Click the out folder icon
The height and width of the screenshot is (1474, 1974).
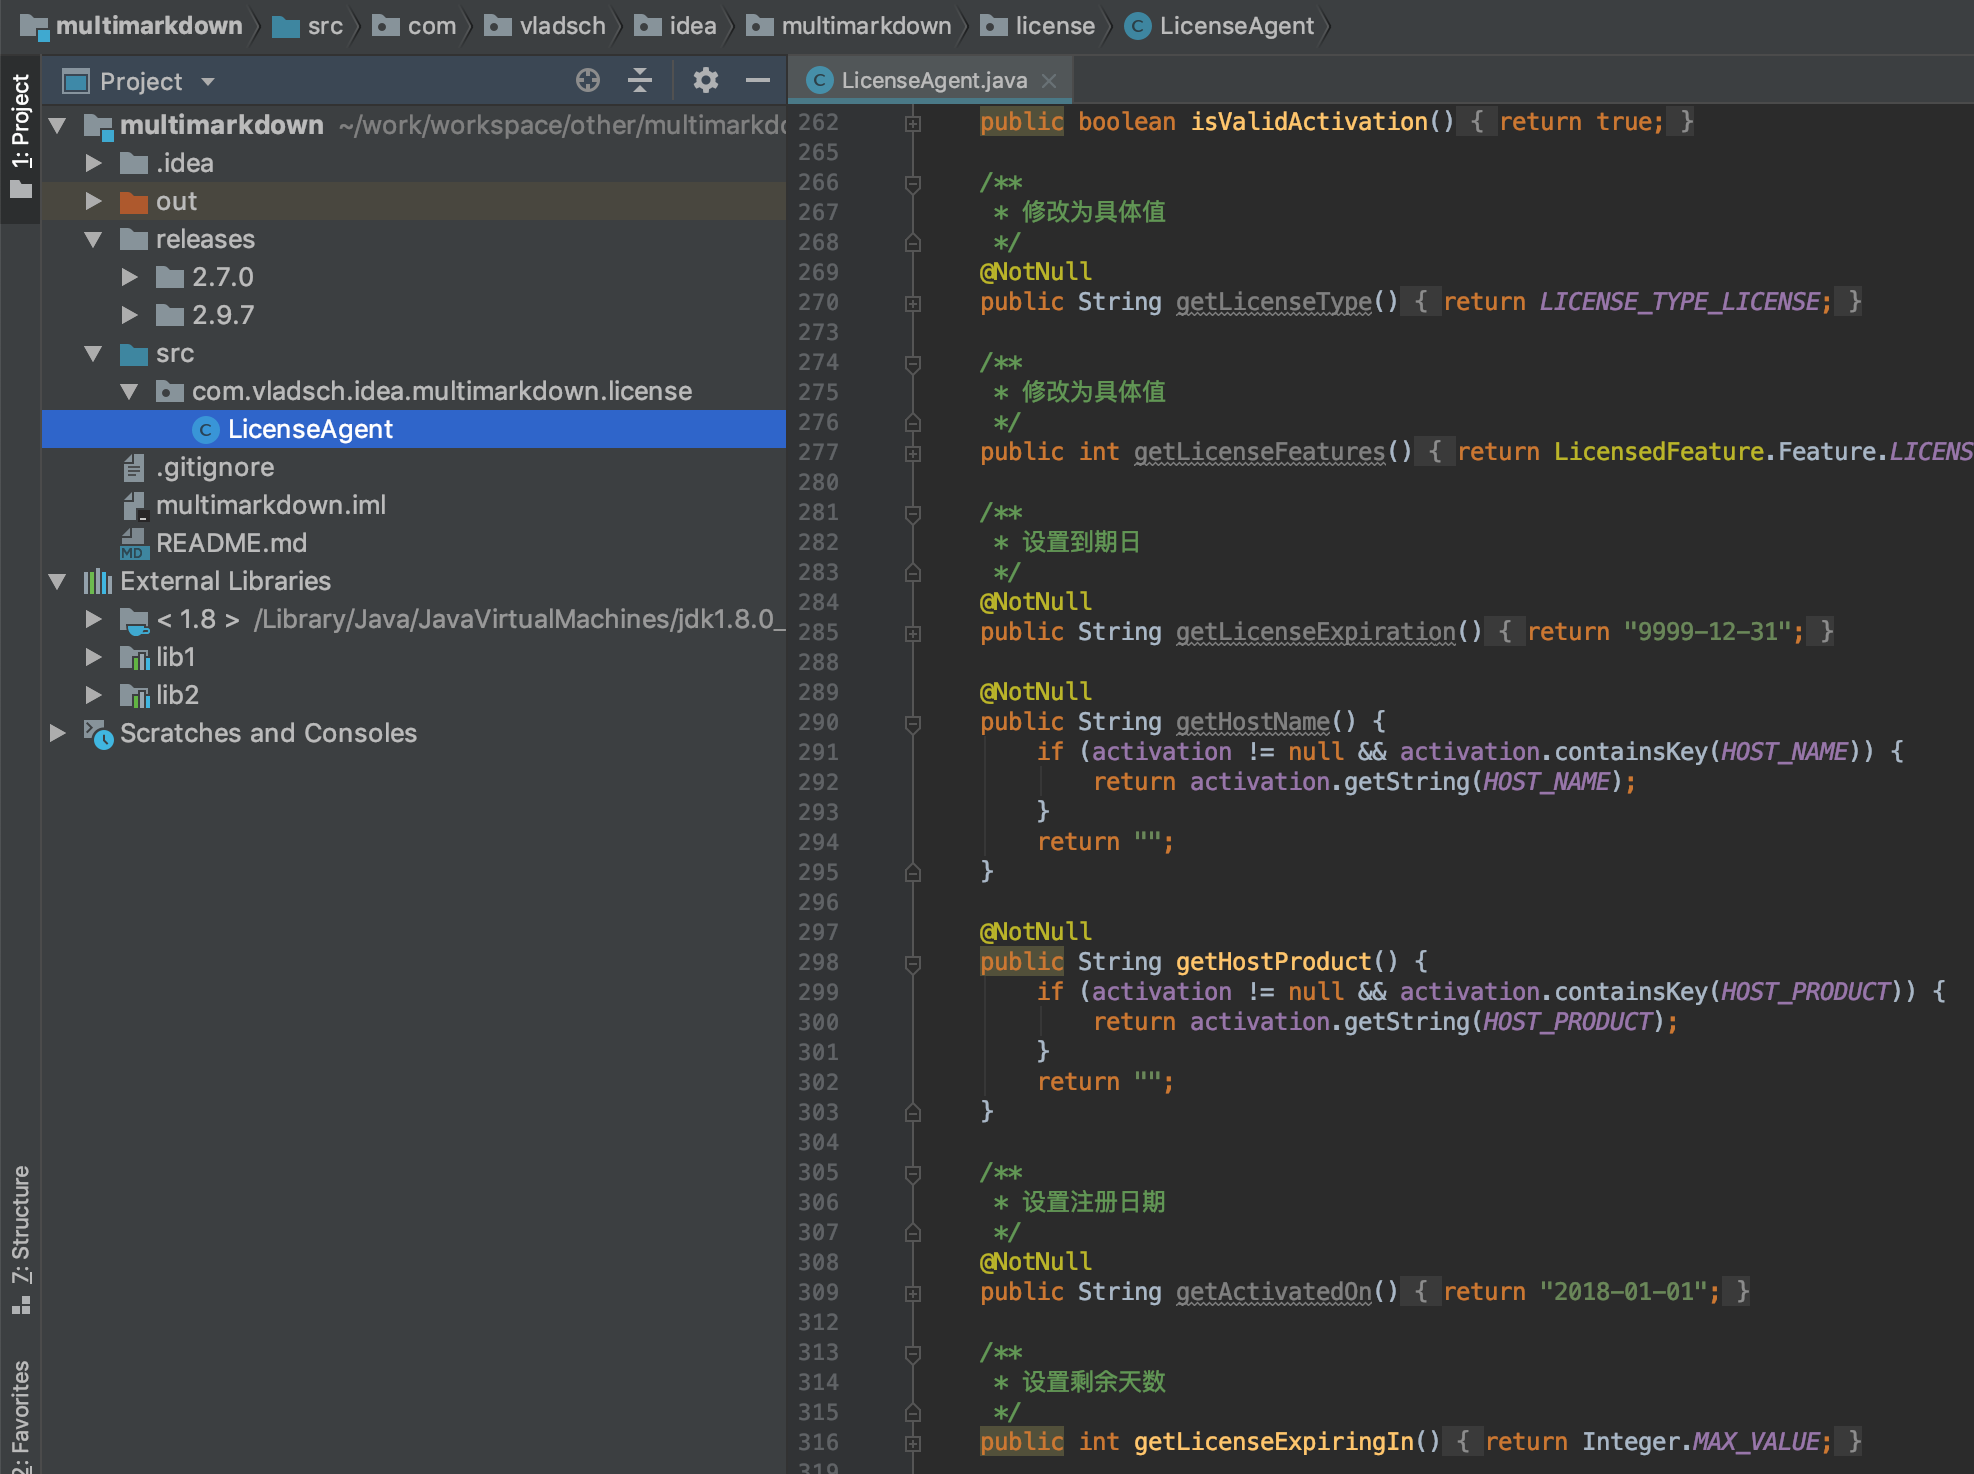(x=134, y=202)
